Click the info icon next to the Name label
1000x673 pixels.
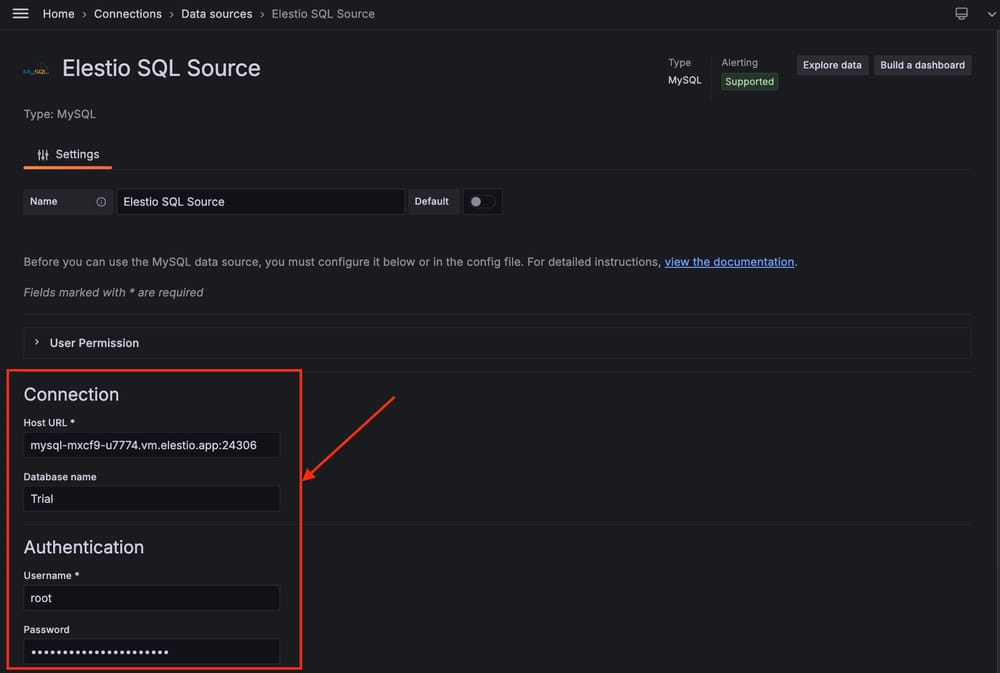(101, 201)
